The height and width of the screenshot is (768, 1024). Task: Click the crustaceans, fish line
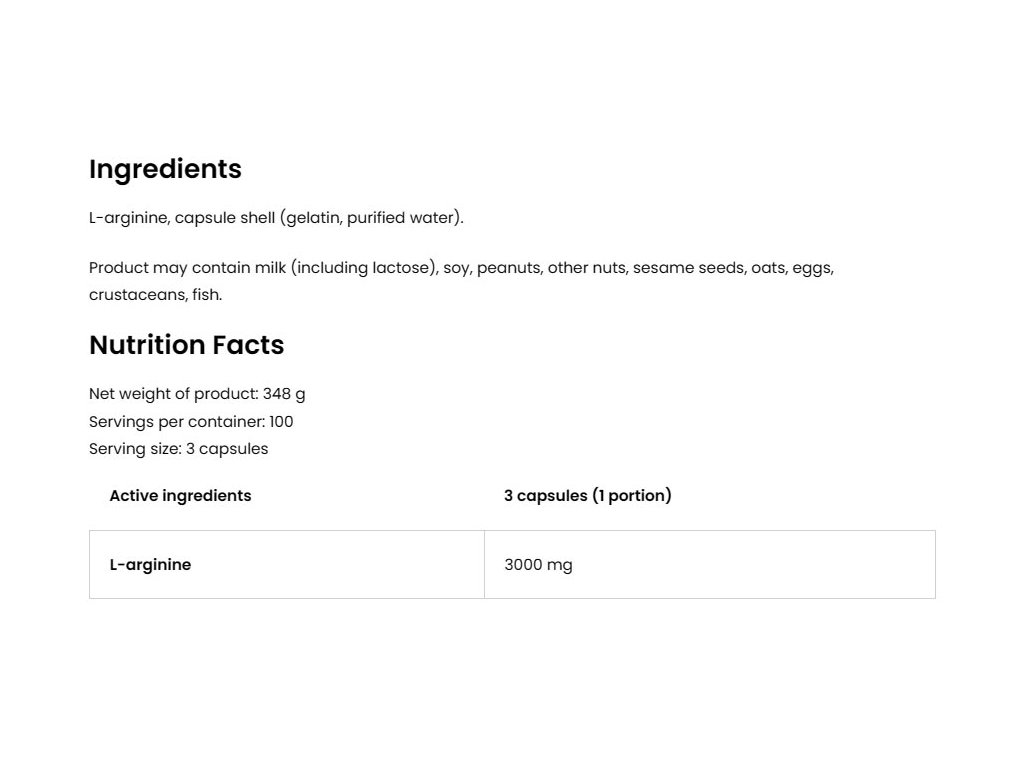[x=155, y=295]
